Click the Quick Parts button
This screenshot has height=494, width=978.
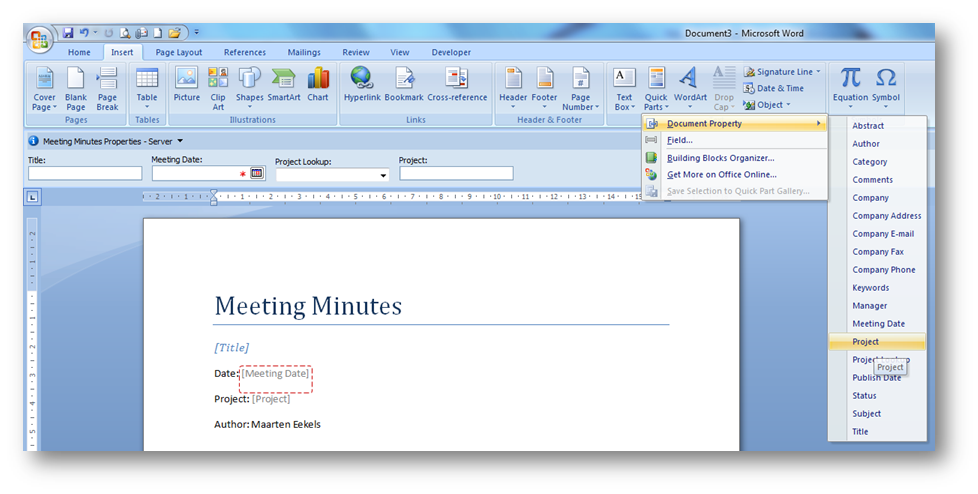click(656, 89)
